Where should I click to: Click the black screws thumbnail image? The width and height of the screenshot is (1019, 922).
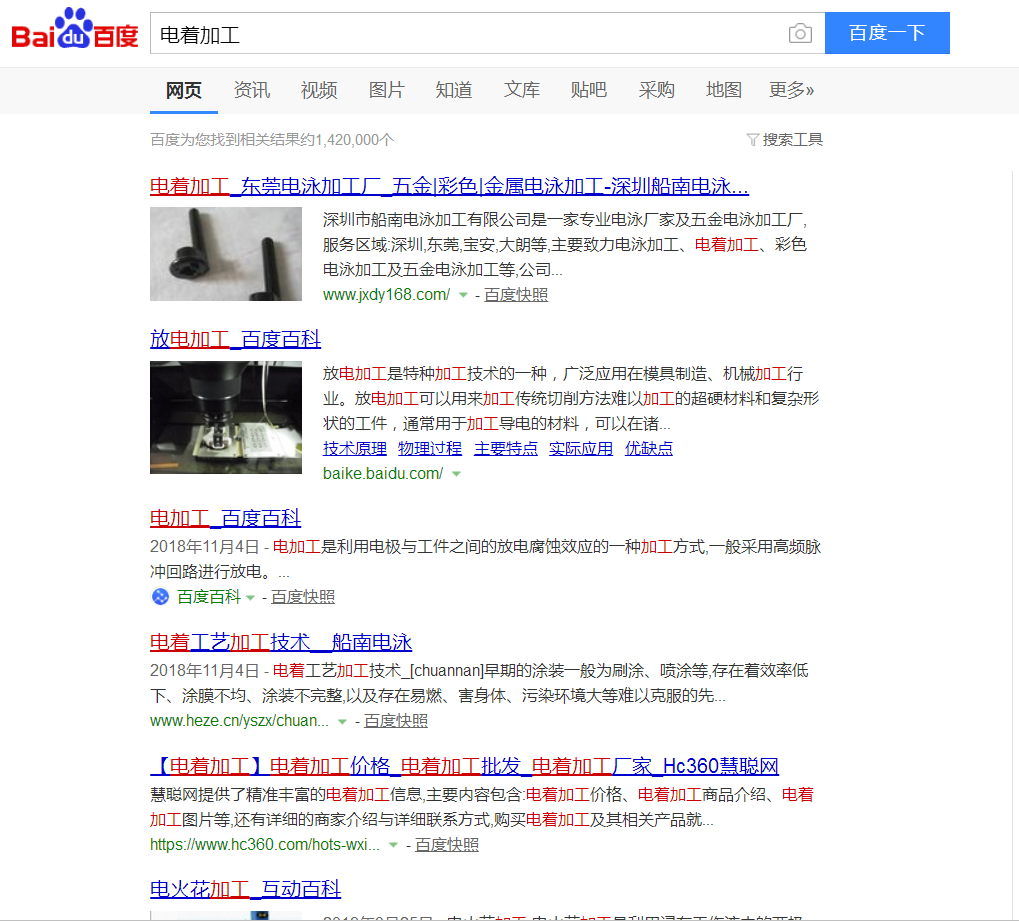[x=226, y=254]
